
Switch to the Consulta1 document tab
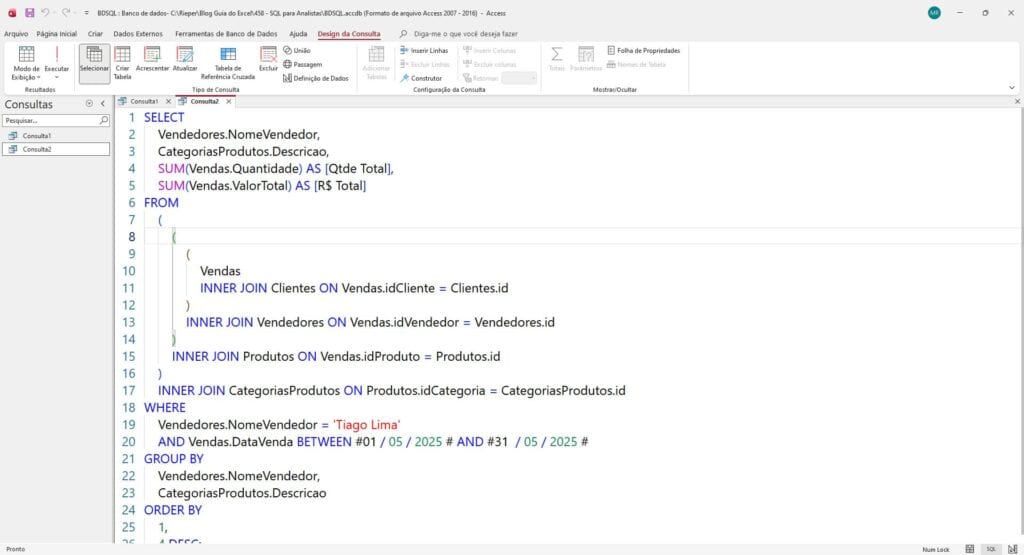(x=139, y=101)
